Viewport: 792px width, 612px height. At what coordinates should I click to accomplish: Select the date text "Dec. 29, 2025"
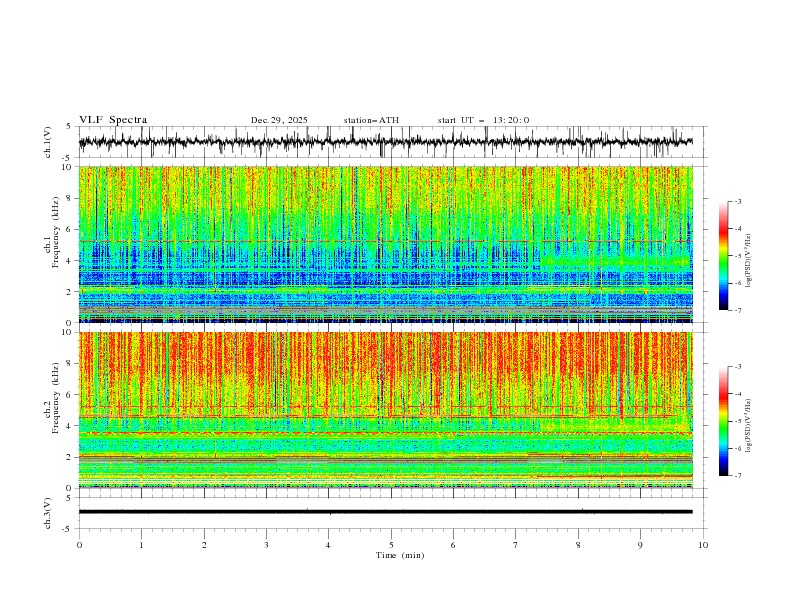click(x=279, y=120)
